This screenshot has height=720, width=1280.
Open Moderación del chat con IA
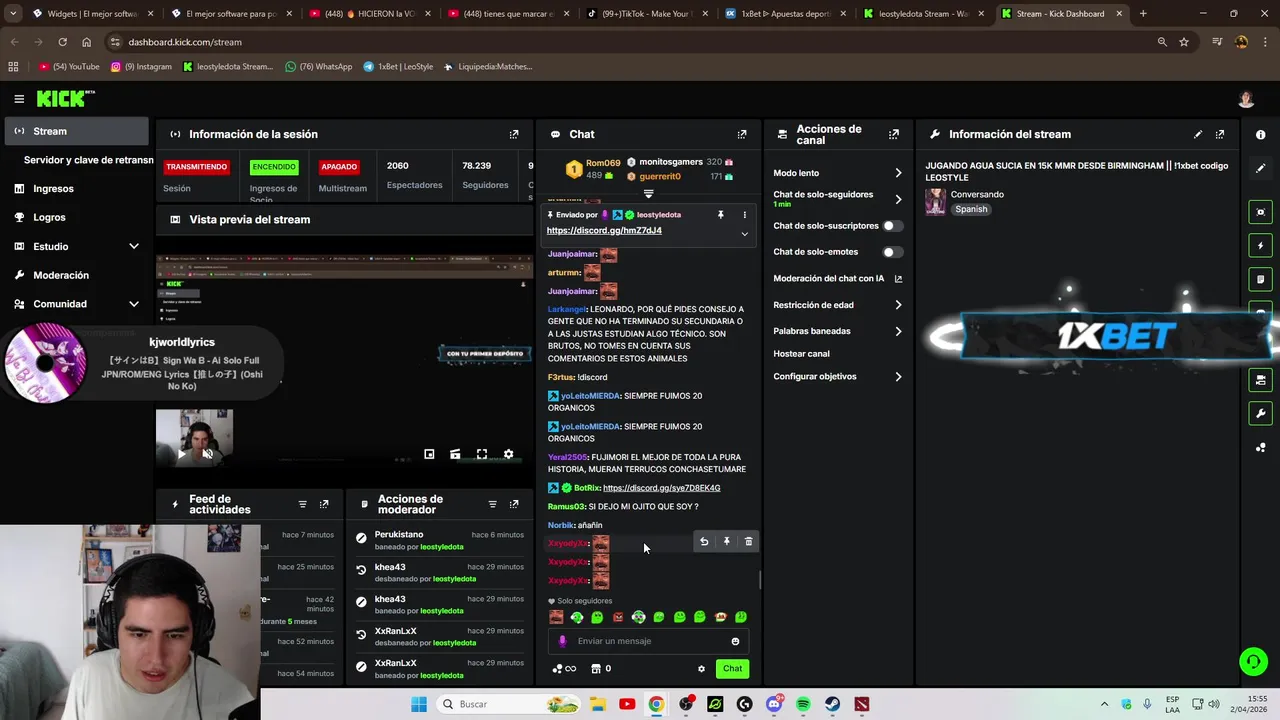tap(837, 279)
